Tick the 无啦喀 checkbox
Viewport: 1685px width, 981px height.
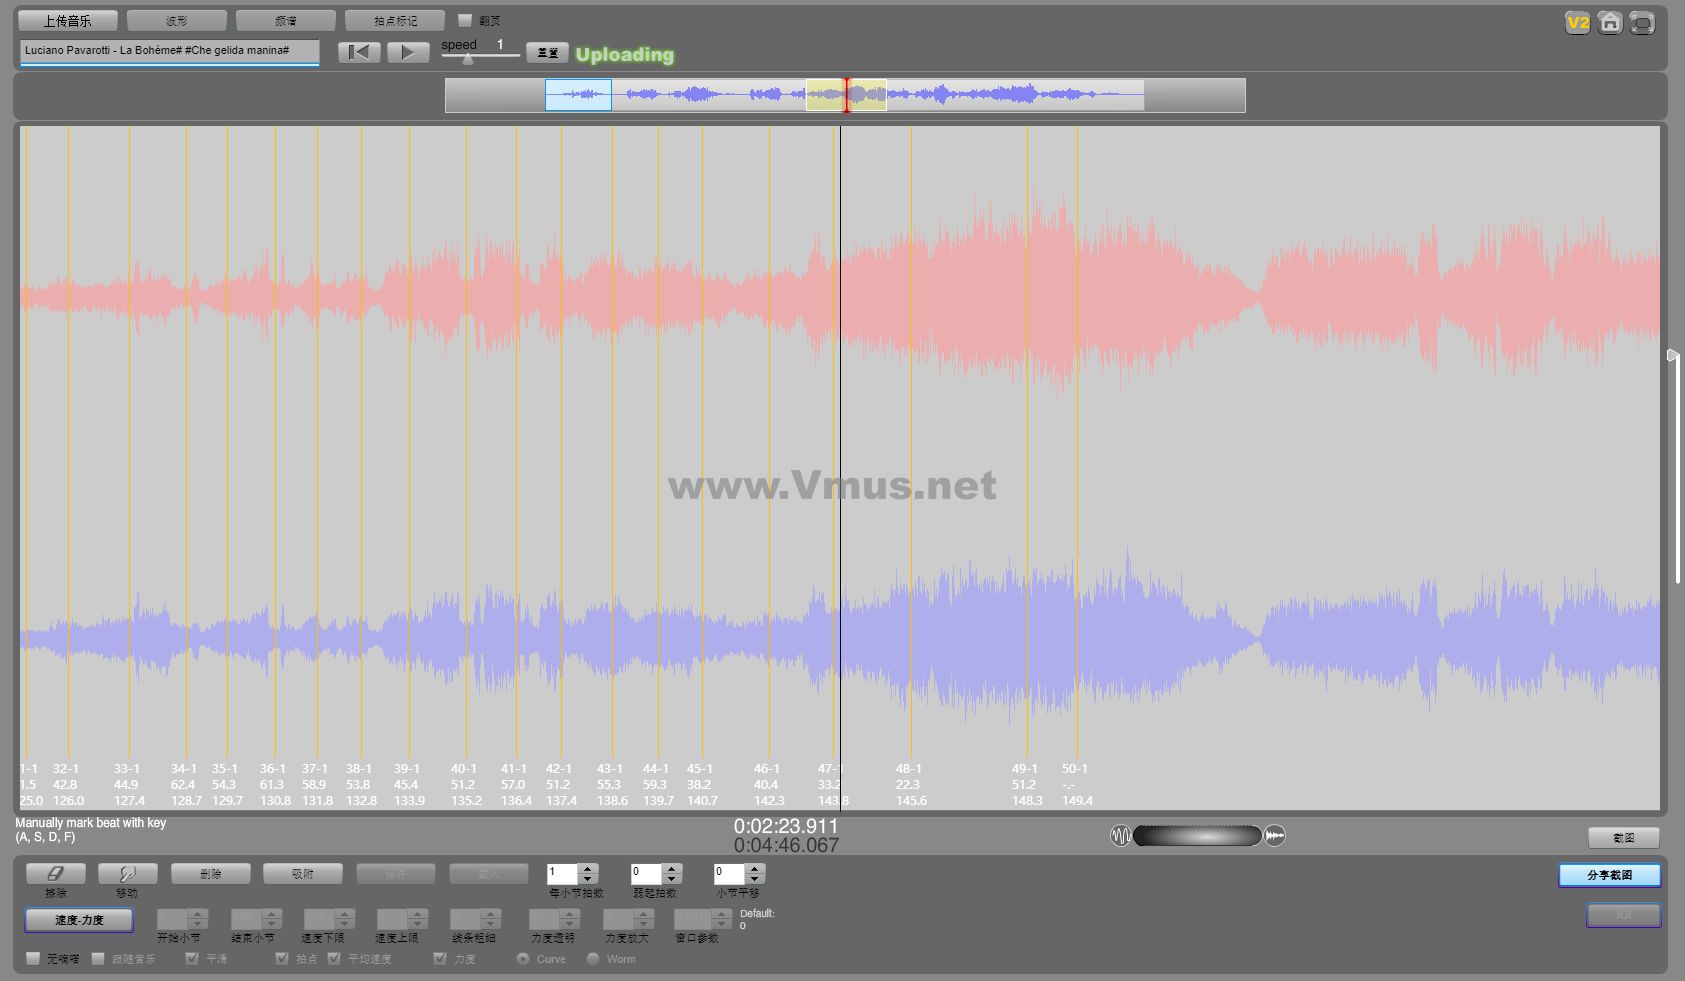coord(33,959)
